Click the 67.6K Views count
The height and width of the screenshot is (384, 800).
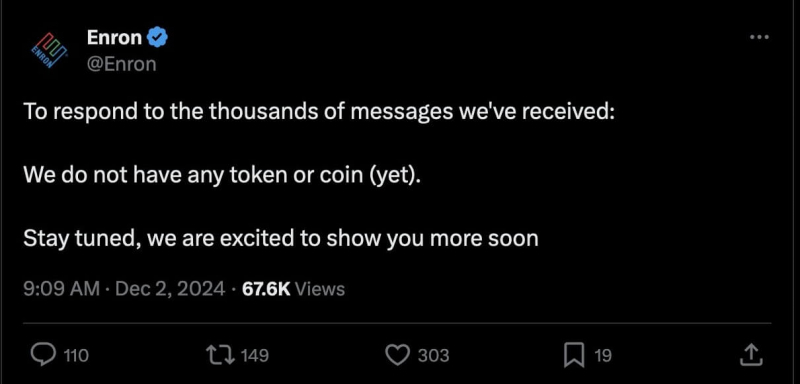tap(293, 289)
